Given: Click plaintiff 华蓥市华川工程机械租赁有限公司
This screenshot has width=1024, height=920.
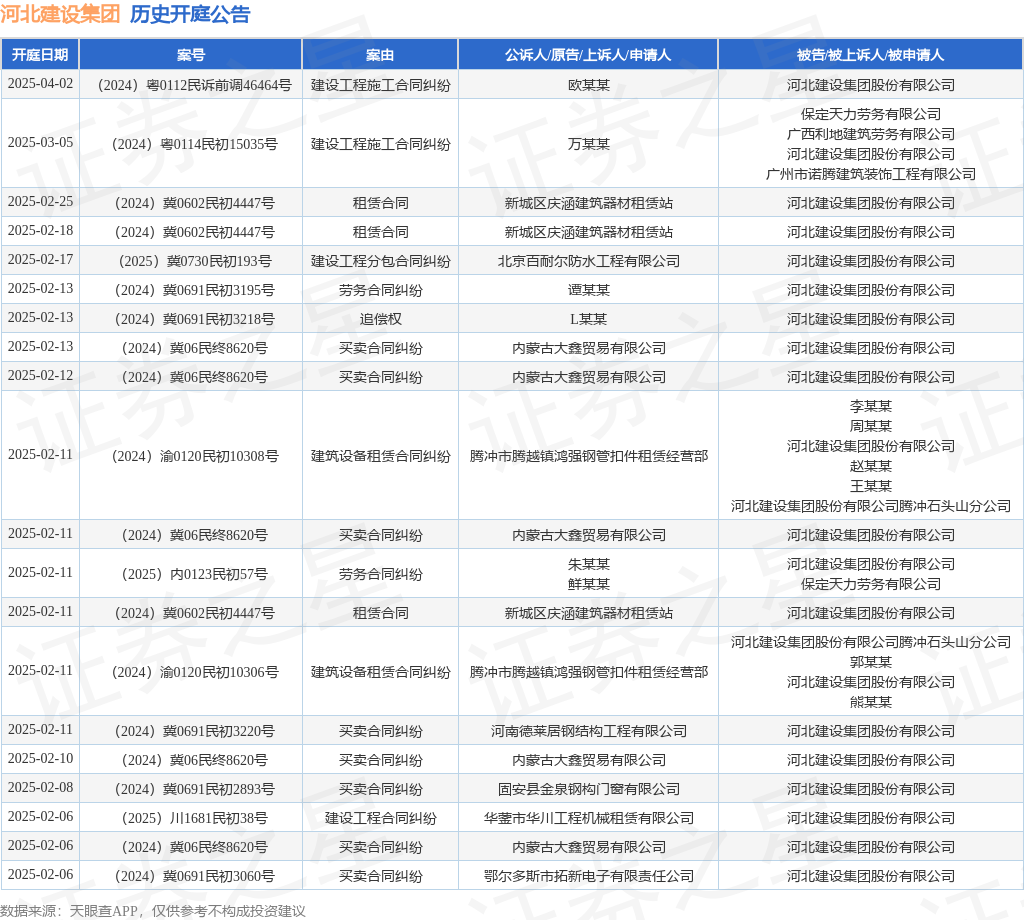Looking at the screenshot, I should pyautogui.click(x=588, y=818).
